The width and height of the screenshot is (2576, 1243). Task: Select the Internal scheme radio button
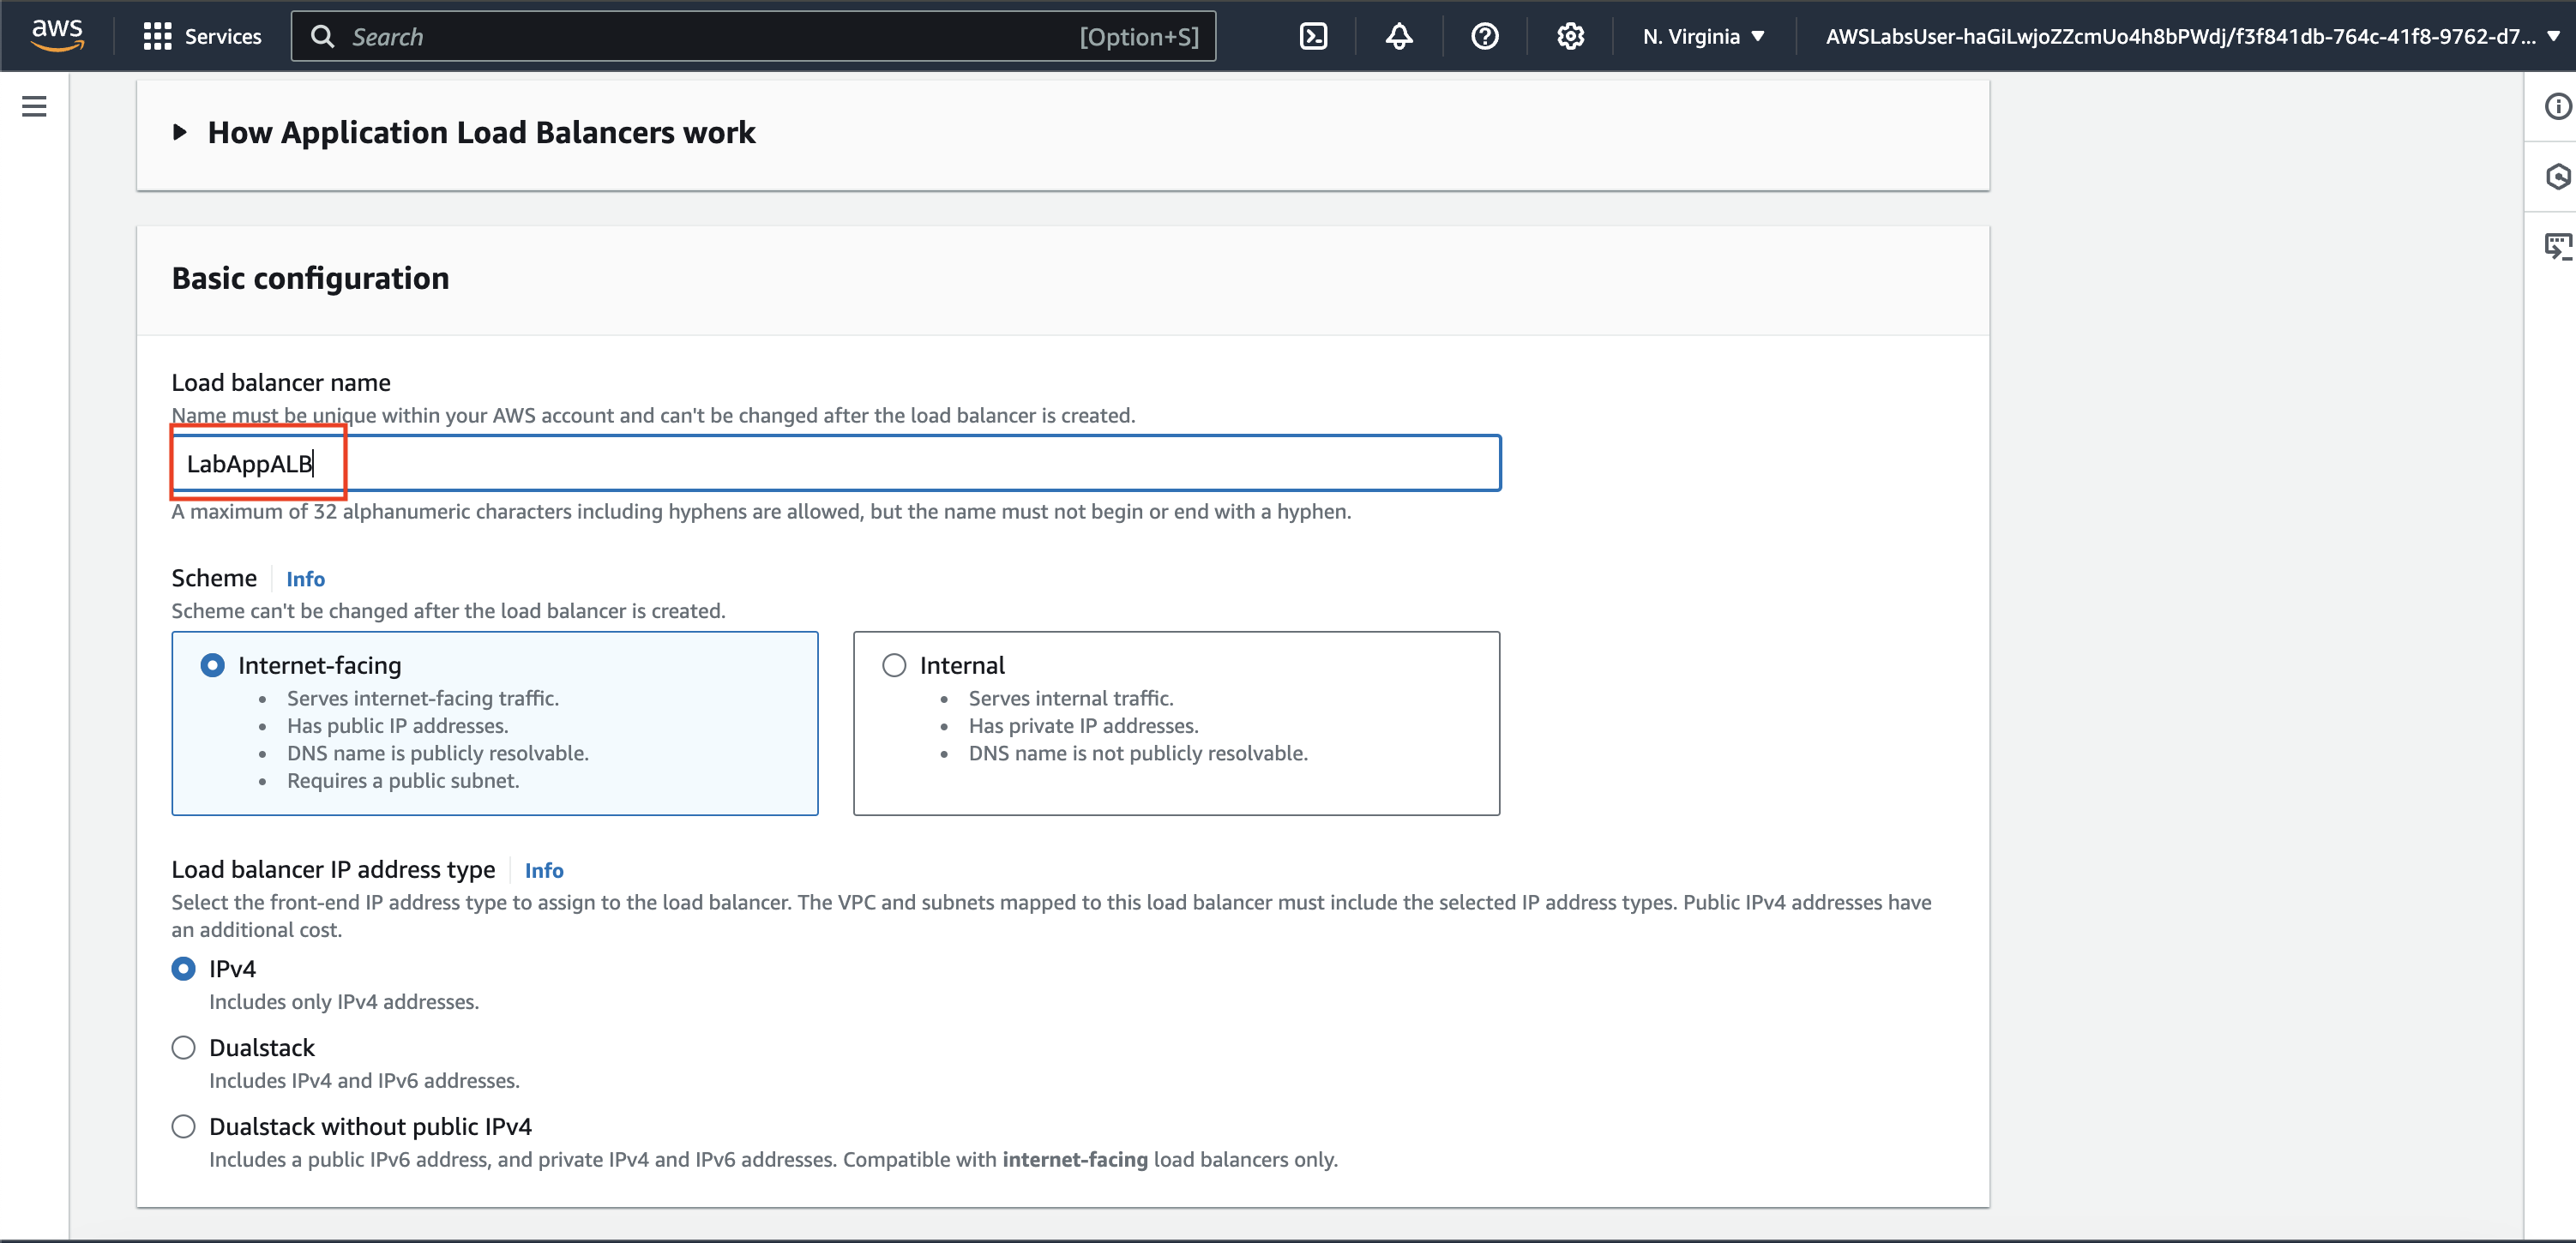pos(894,665)
